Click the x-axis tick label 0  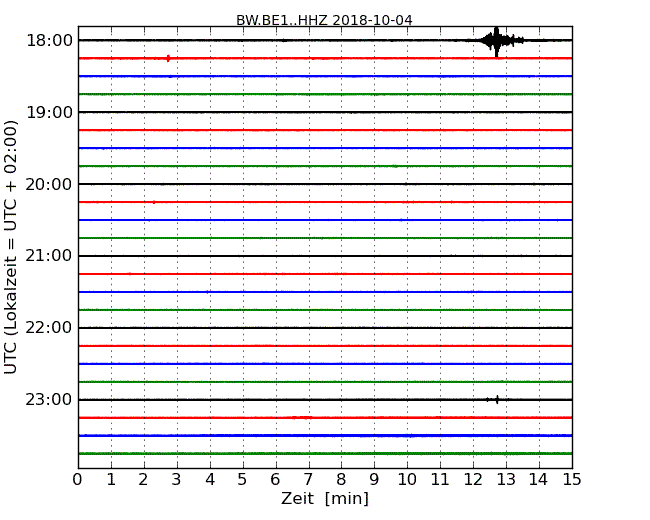[78, 479]
